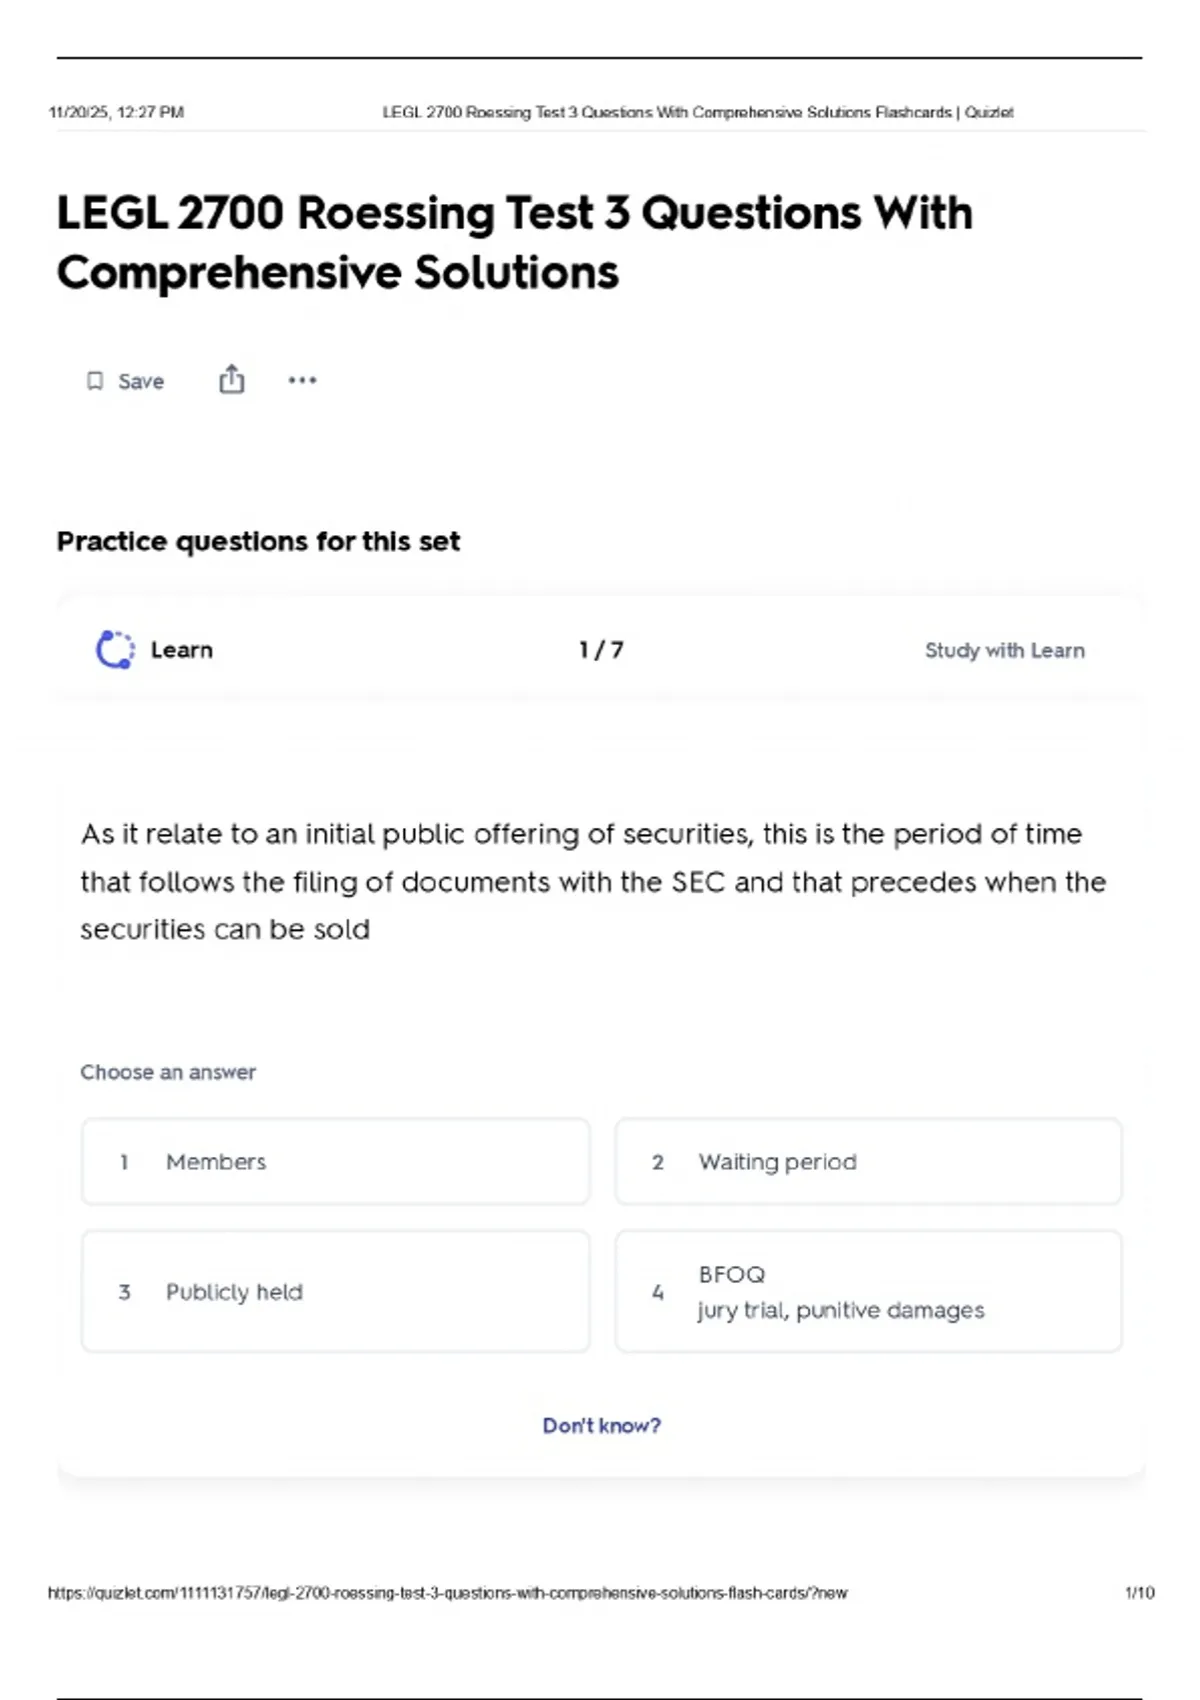Image resolution: width=1200 pixels, height=1700 pixels.
Task: Click the number 4 answer badge
Action: tap(658, 1292)
